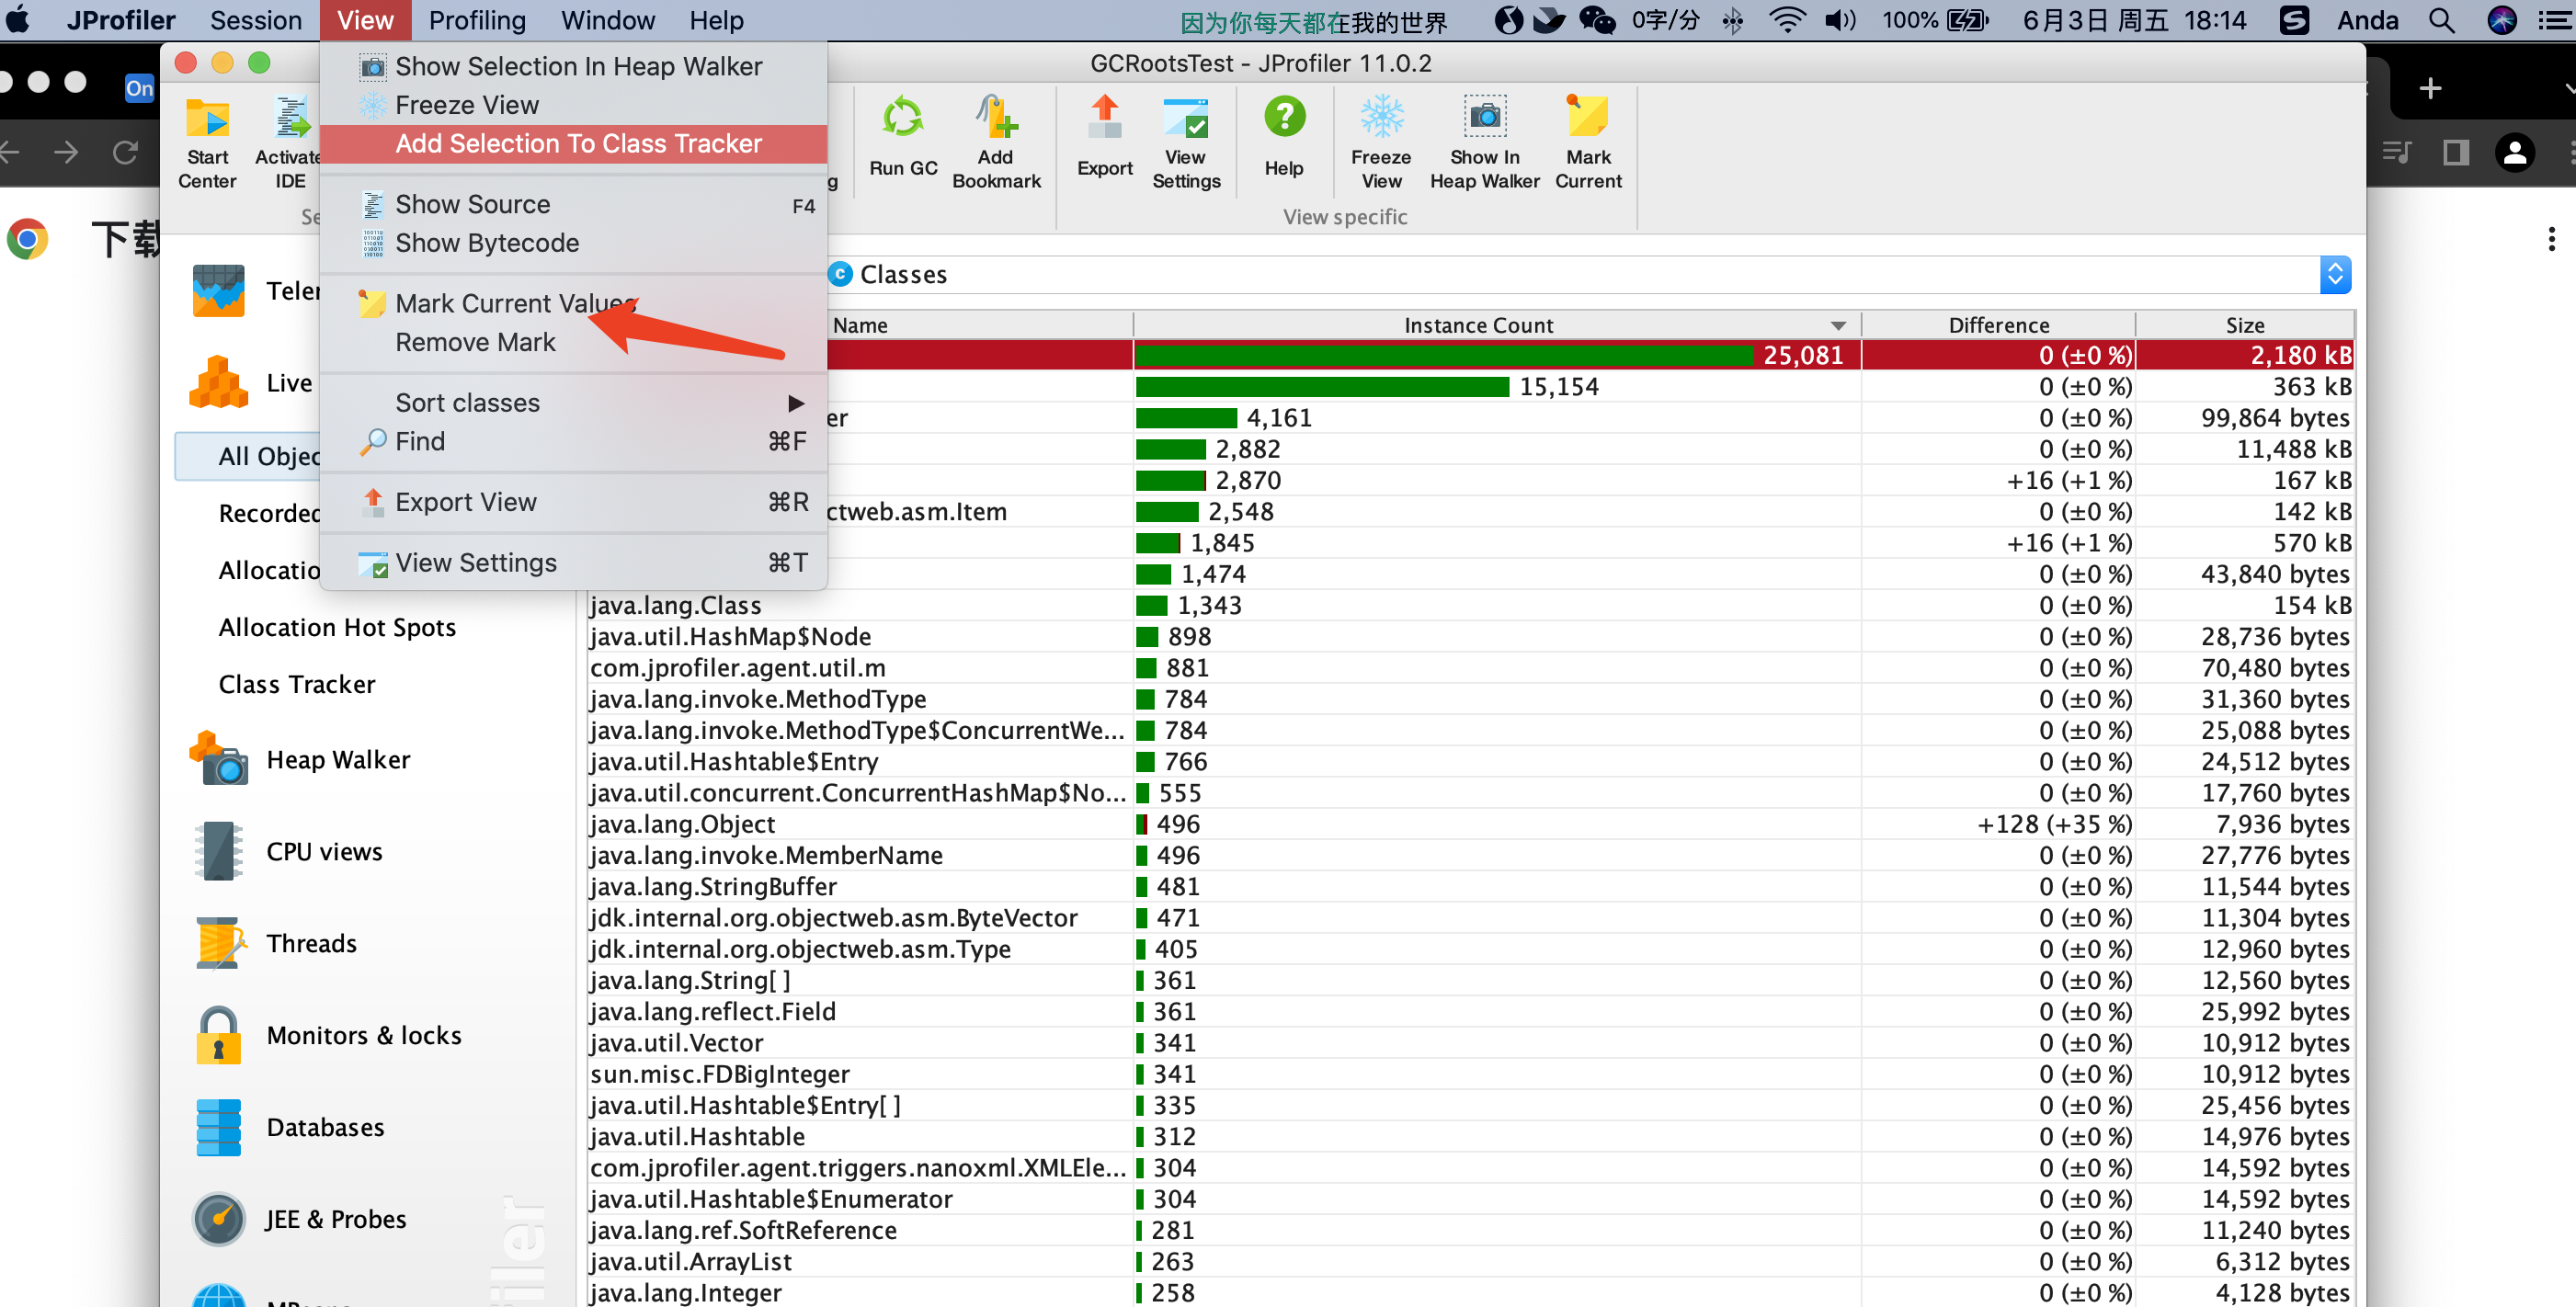Select Show Source menu item
This screenshot has width=2576, height=1307.
tap(573, 204)
